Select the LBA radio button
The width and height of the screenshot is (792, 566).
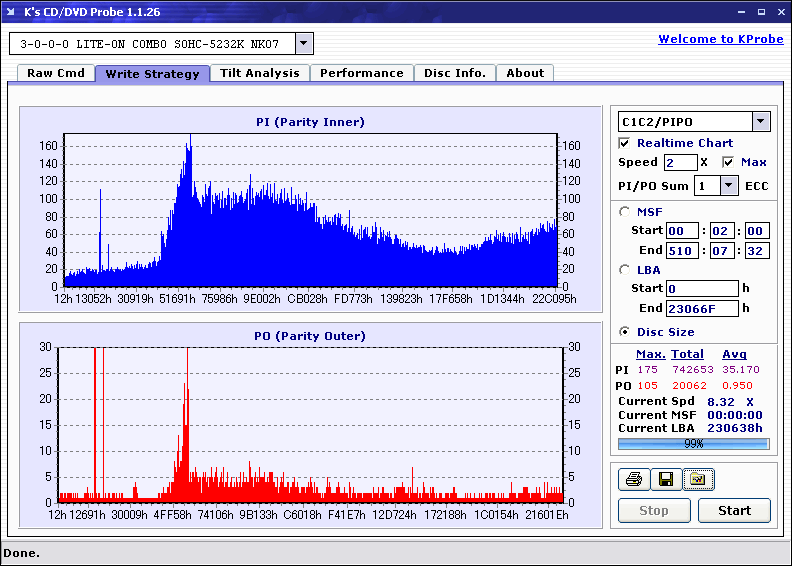point(624,270)
